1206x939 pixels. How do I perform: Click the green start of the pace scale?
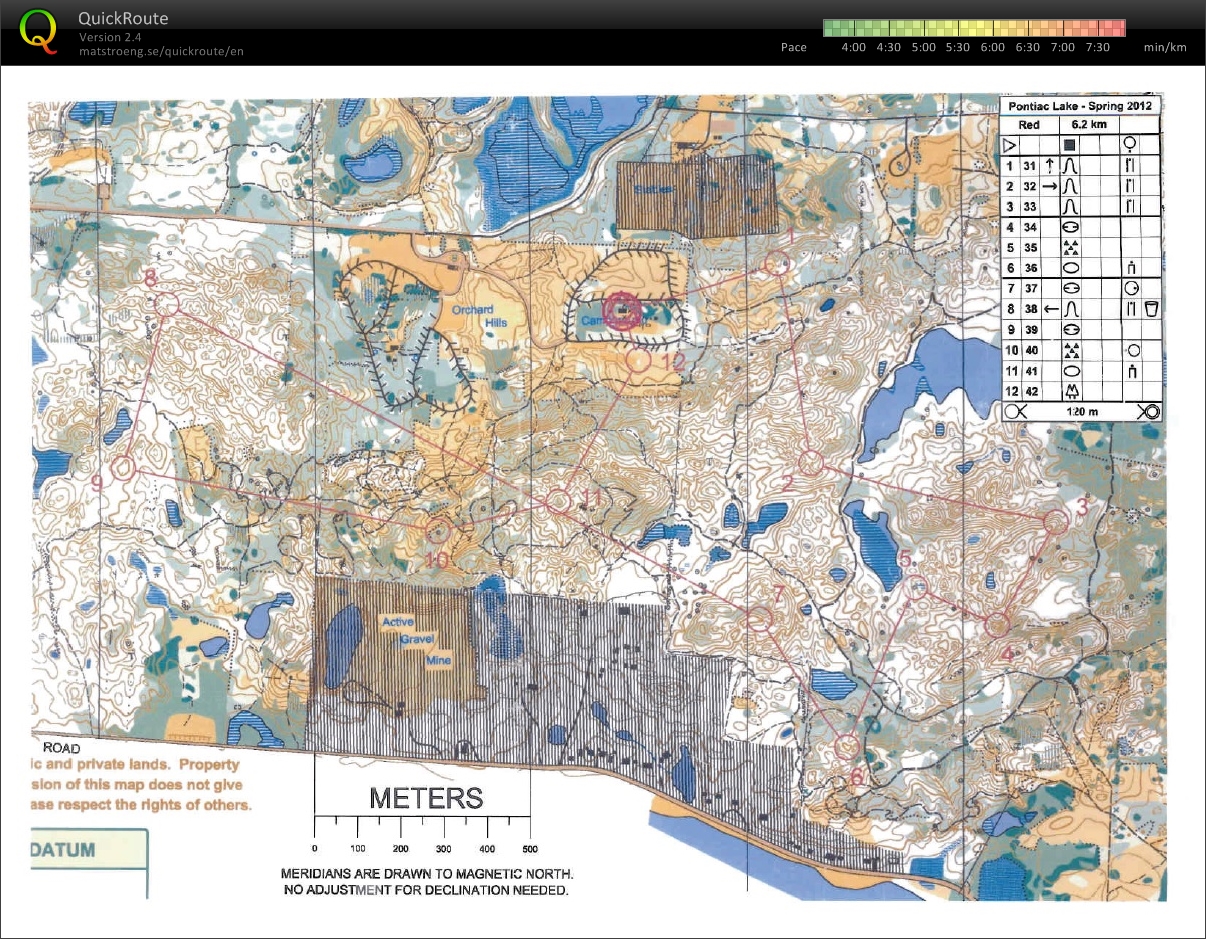coord(830,28)
